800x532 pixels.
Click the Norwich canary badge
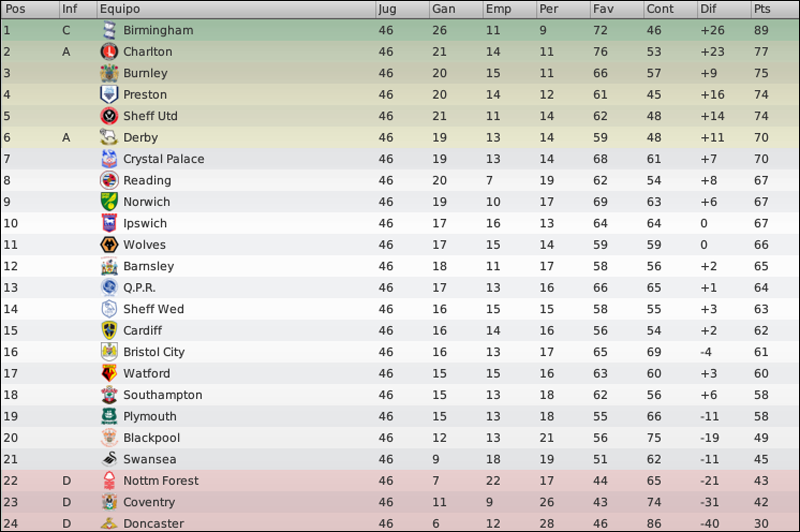(109, 202)
